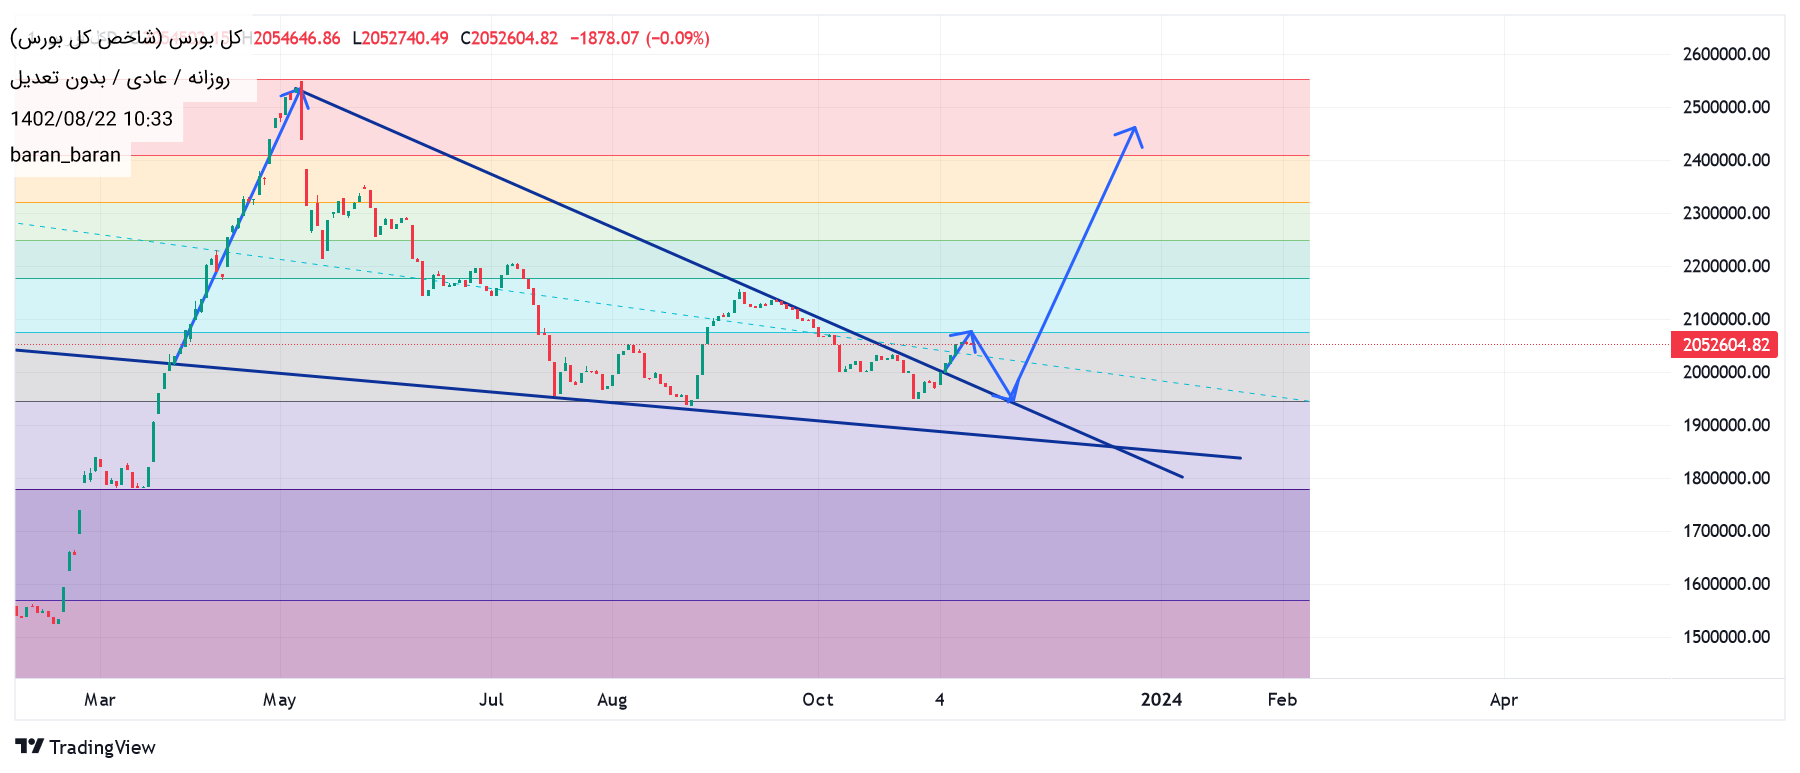The height and width of the screenshot is (773, 1800).
Task: Select the Oct label on time axis
Action: pyautogui.click(x=817, y=700)
